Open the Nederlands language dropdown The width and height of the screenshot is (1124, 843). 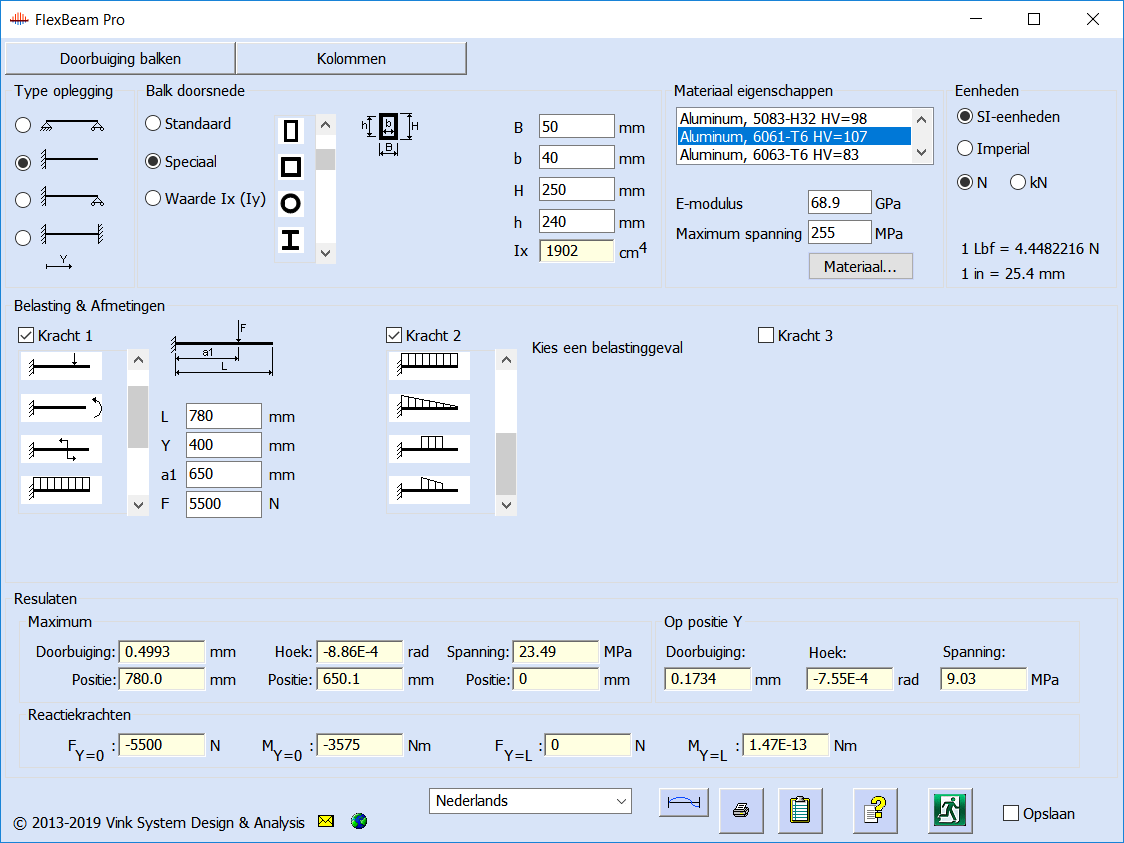[x=532, y=801]
